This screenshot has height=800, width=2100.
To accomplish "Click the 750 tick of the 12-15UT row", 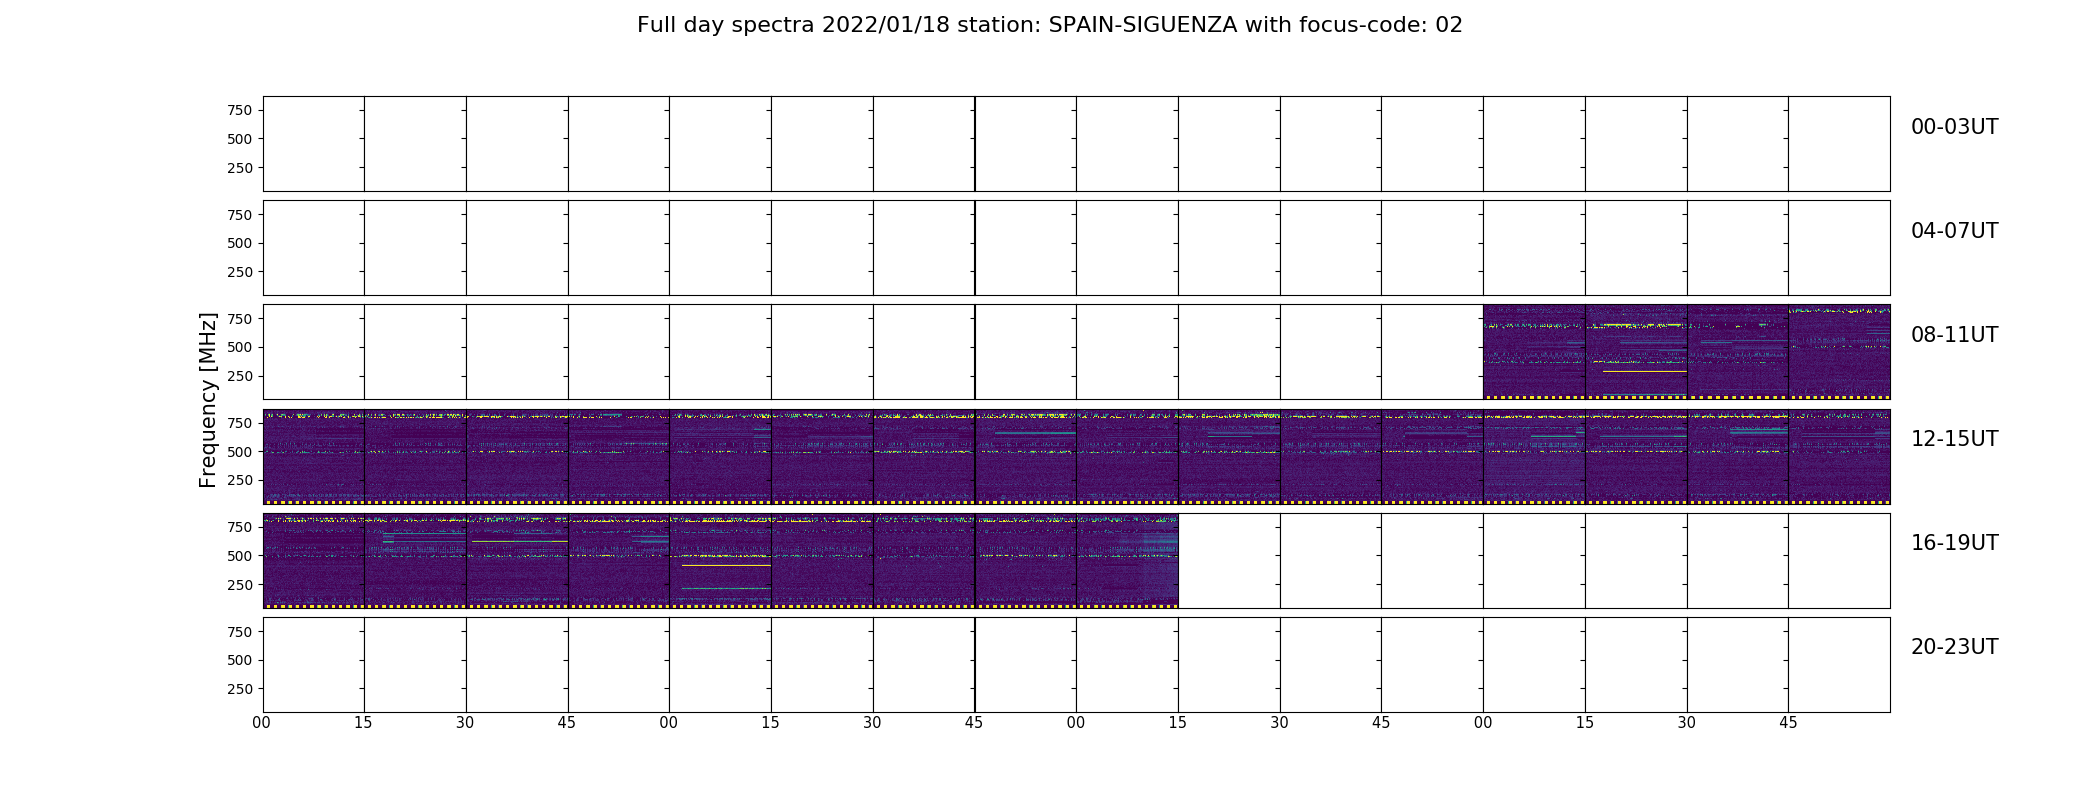I will pyautogui.click(x=239, y=423).
